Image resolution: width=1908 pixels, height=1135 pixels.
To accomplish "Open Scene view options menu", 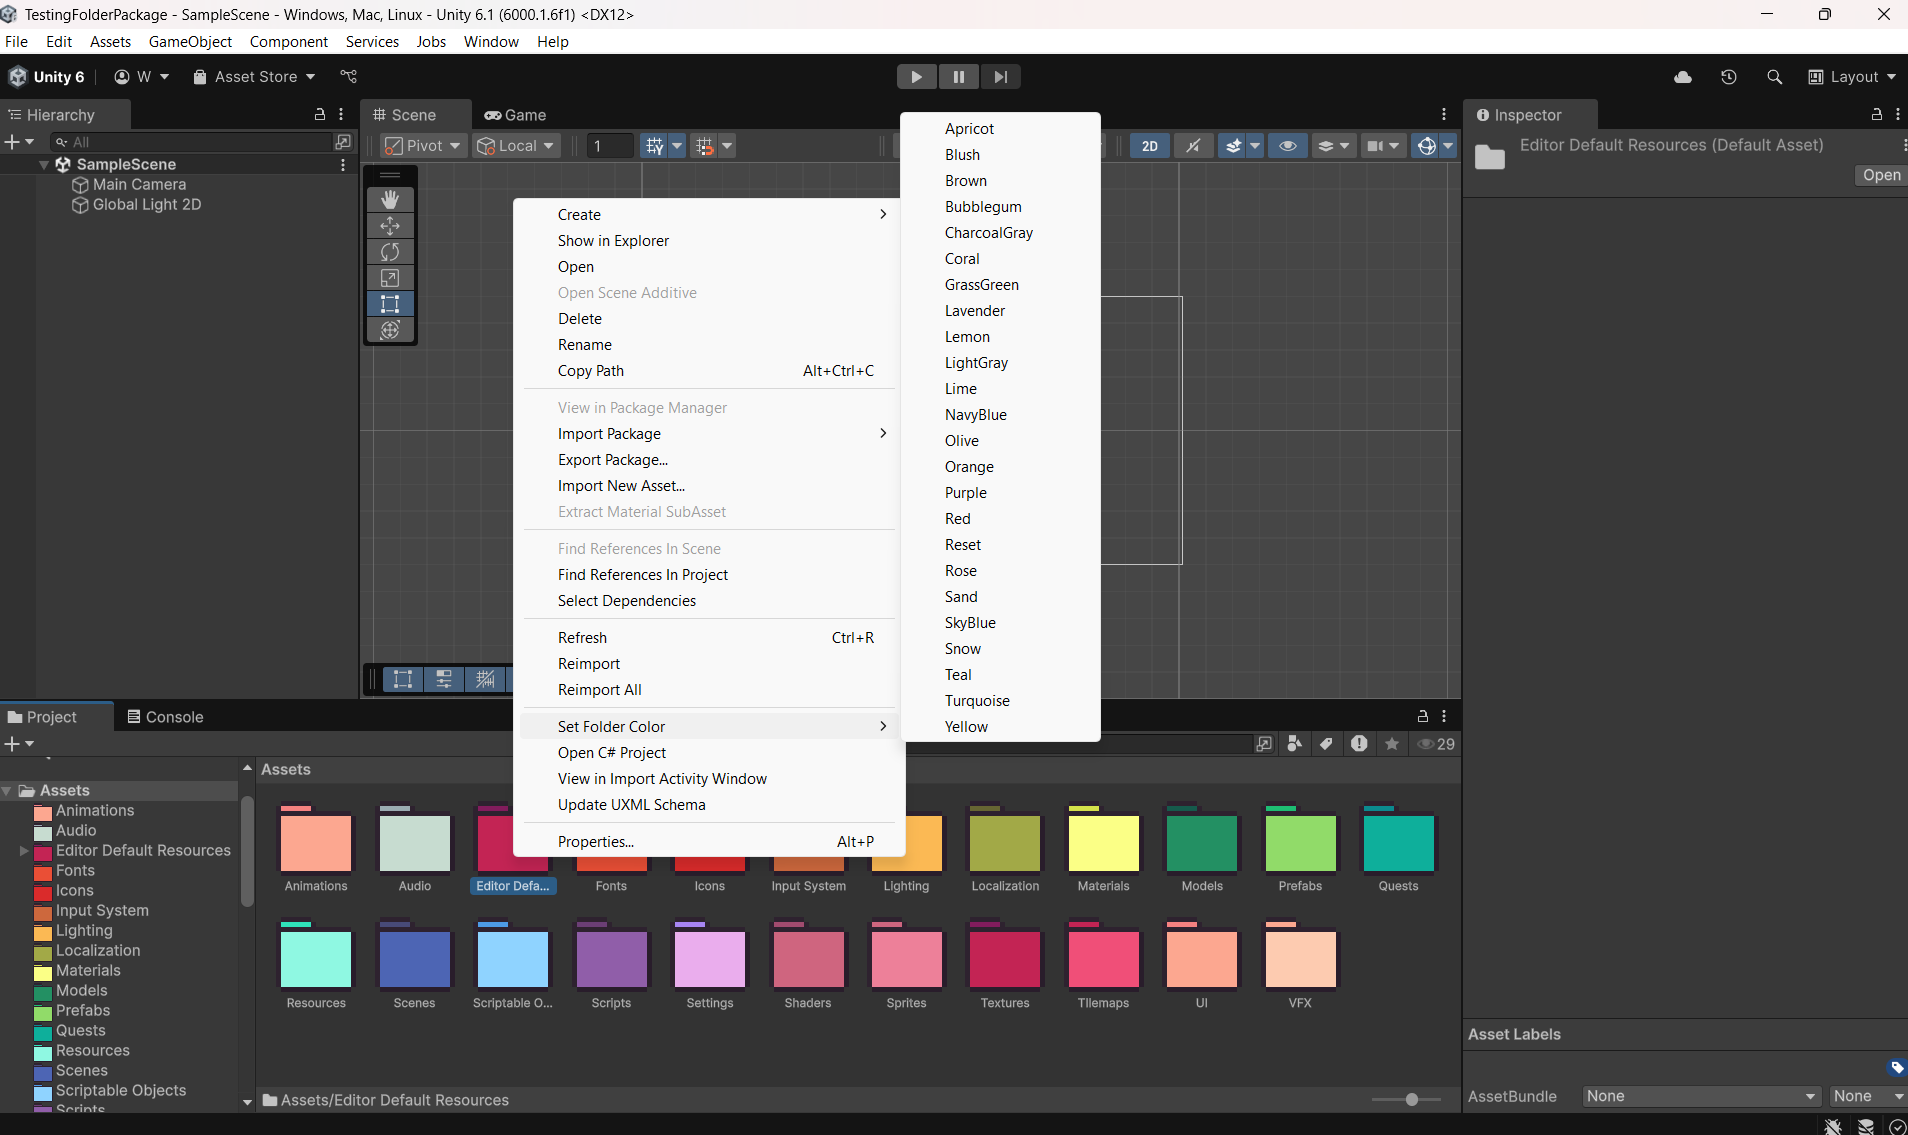I will pyautogui.click(x=1444, y=115).
